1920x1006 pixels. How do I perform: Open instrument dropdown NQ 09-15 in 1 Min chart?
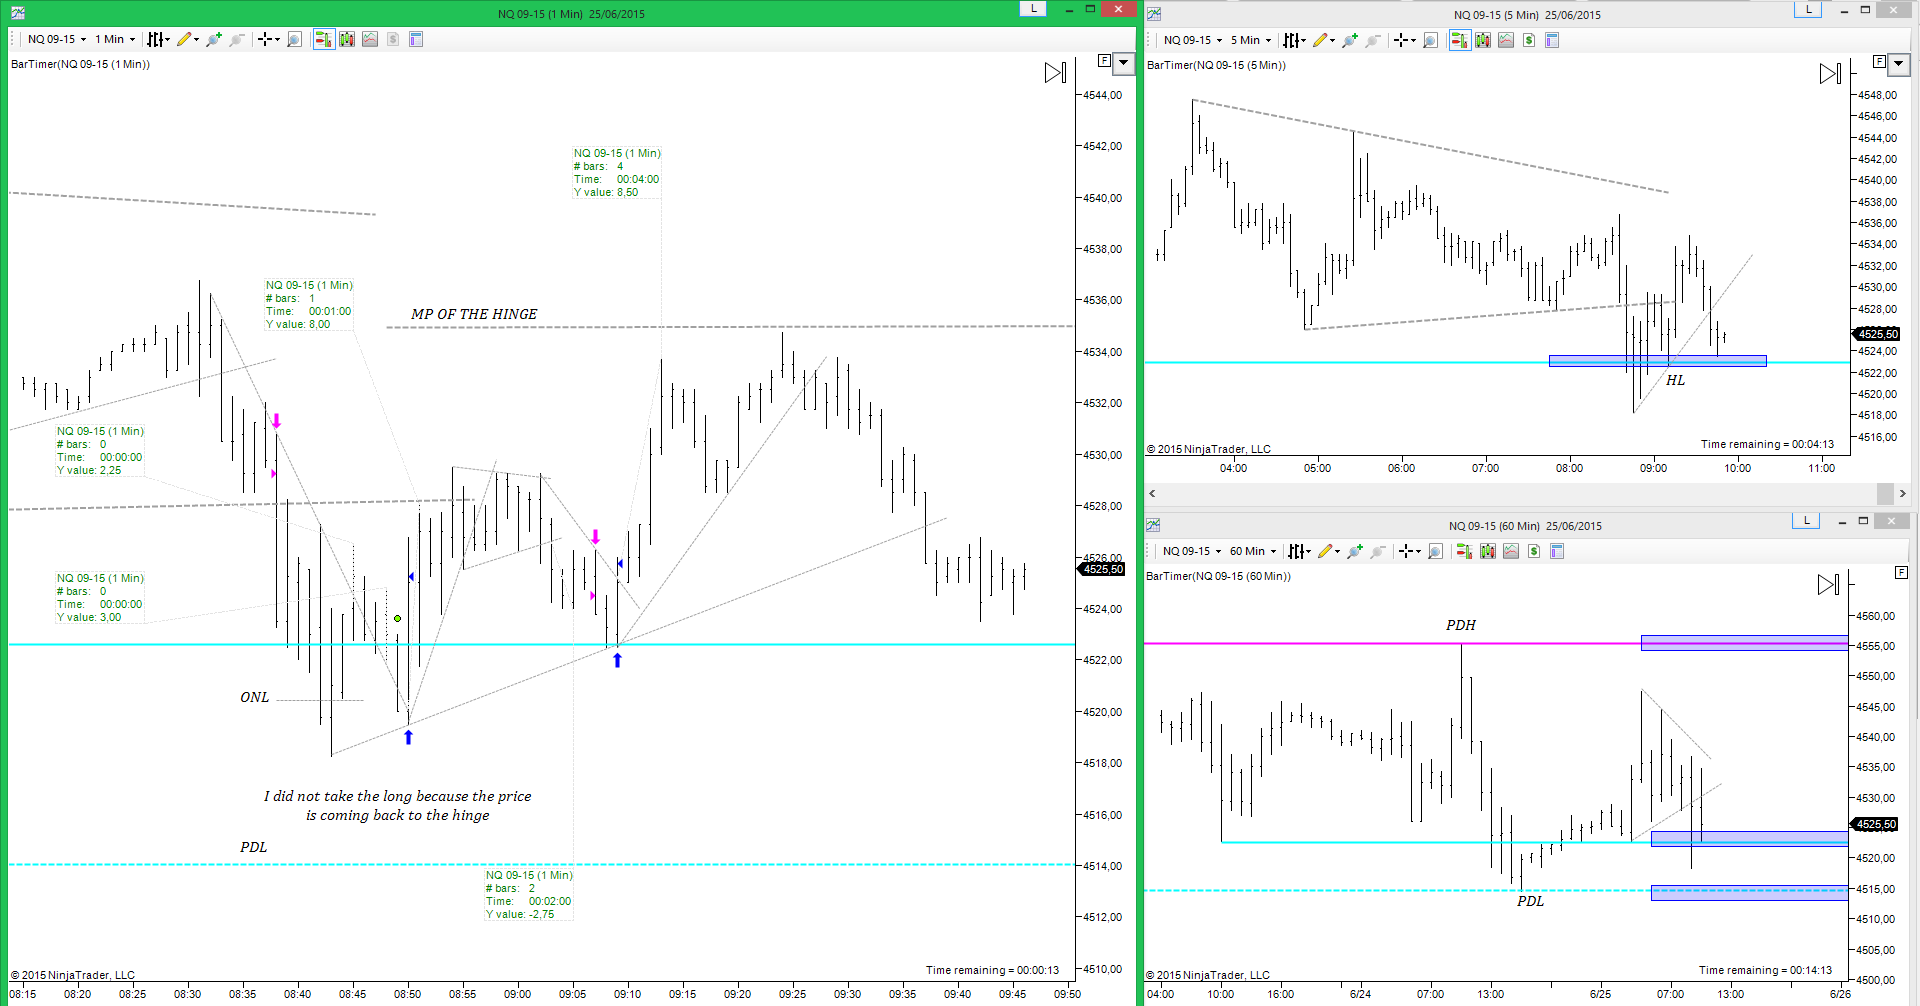click(56, 39)
